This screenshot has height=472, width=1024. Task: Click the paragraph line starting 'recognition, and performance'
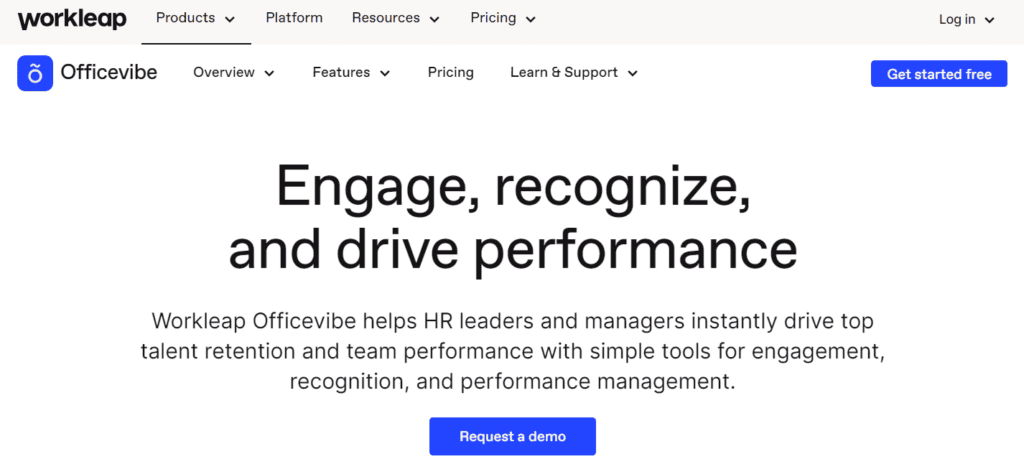point(513,381)
